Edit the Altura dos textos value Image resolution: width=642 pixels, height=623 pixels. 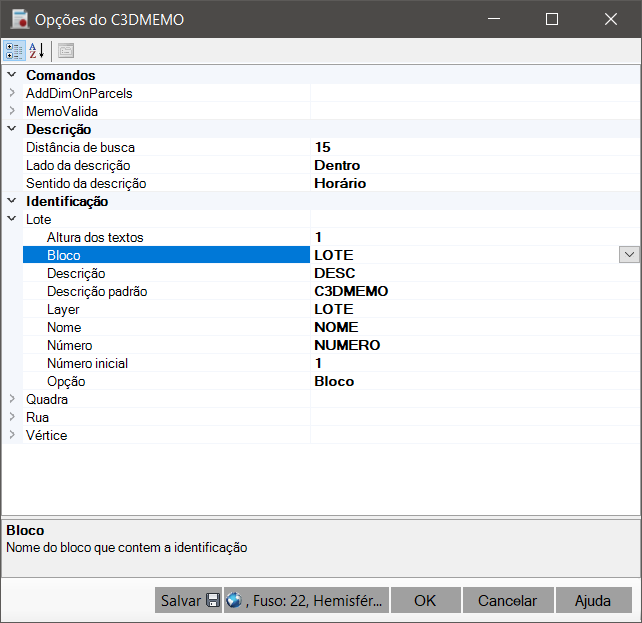(475, 237)
